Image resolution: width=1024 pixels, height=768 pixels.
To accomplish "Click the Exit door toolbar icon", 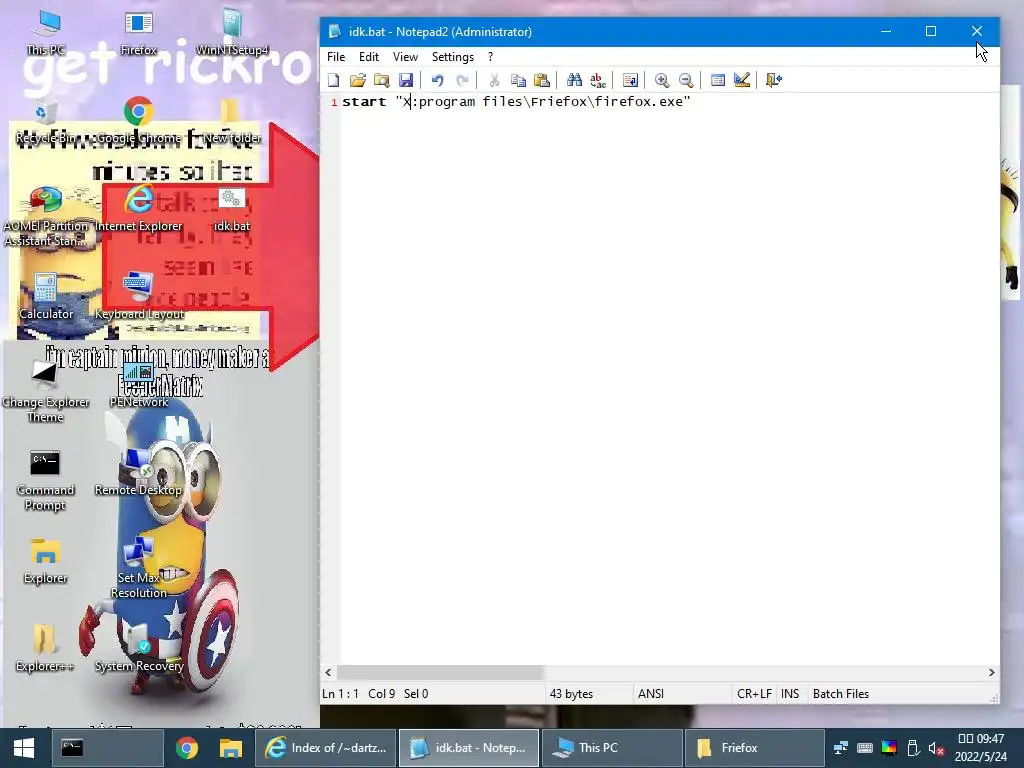I will pyautogui.click(x=774, y=80).
